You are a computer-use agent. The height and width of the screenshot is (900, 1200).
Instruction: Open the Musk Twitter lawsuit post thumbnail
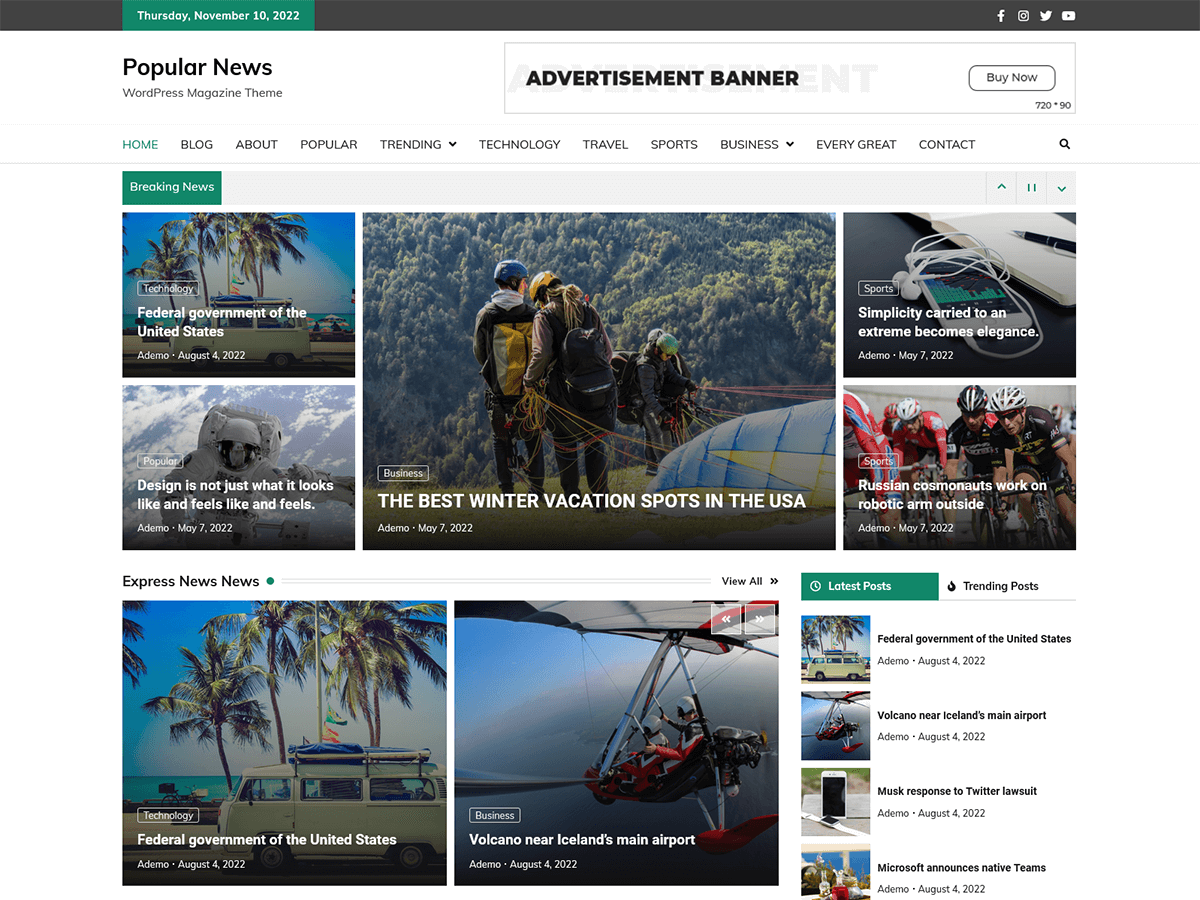[x=835, y=802]
